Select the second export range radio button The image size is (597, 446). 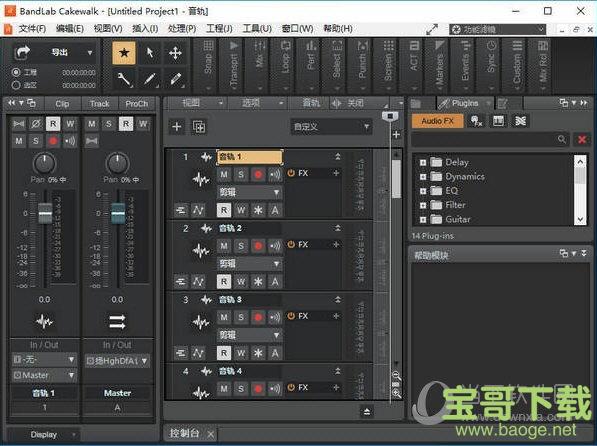click(x=16, y=85)
